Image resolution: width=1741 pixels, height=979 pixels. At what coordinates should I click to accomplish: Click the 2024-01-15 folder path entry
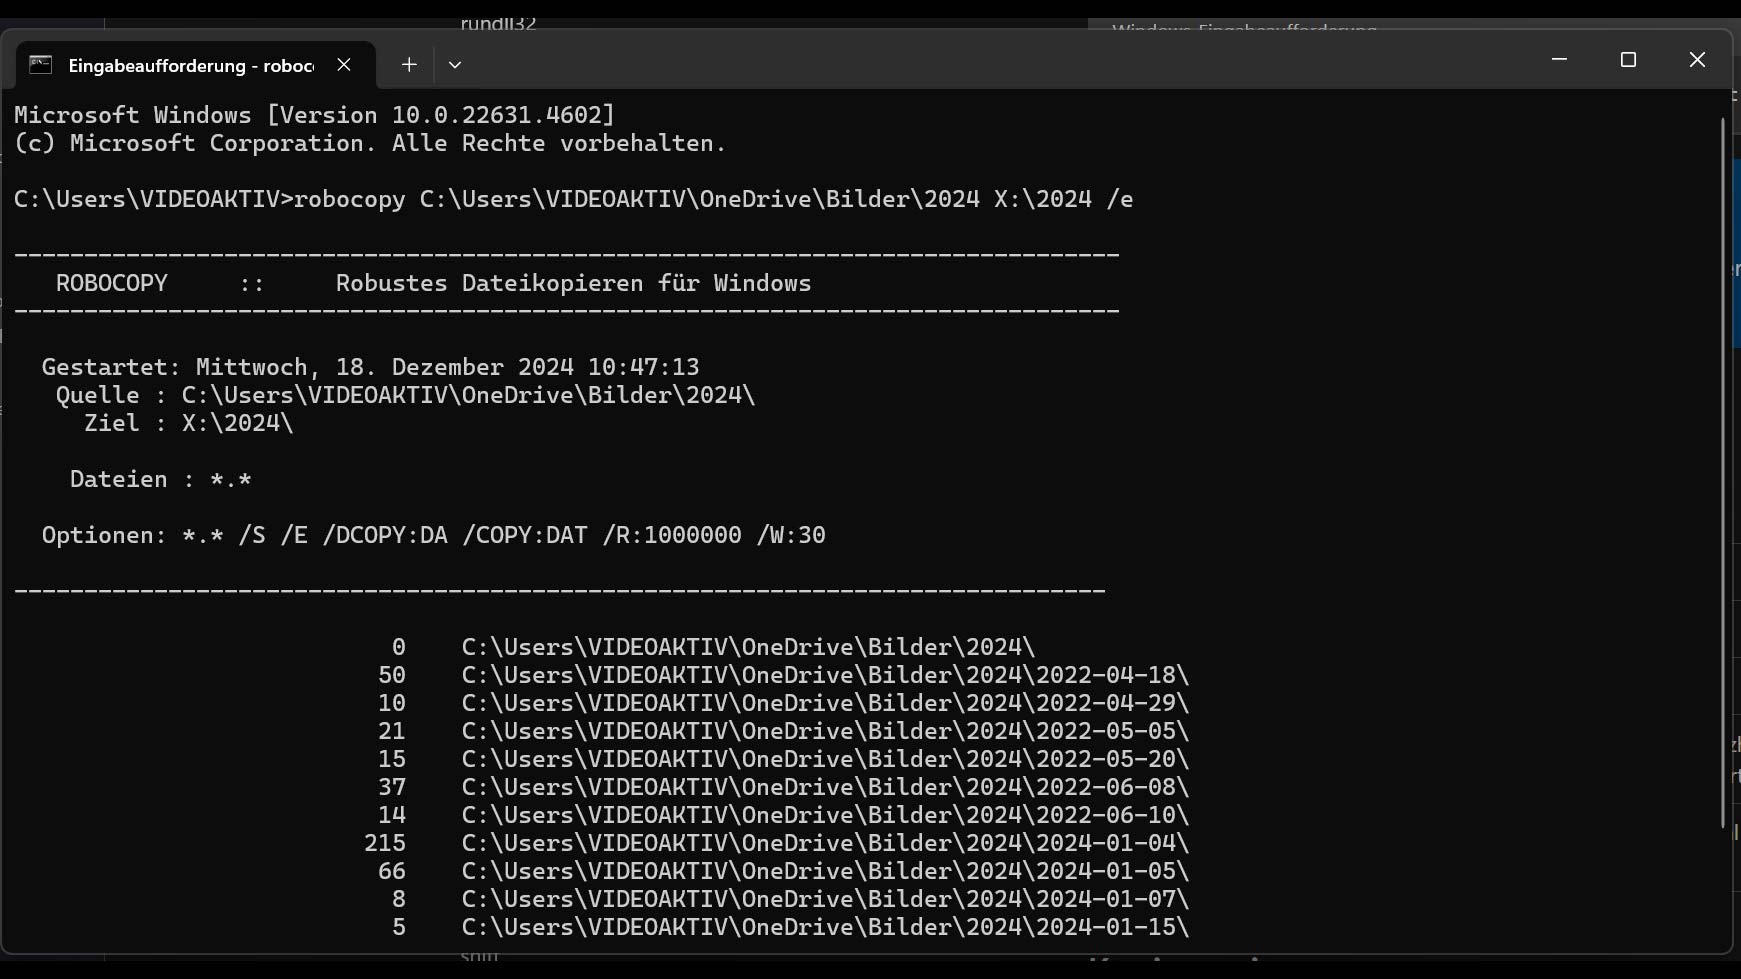(x=824, y=927)
